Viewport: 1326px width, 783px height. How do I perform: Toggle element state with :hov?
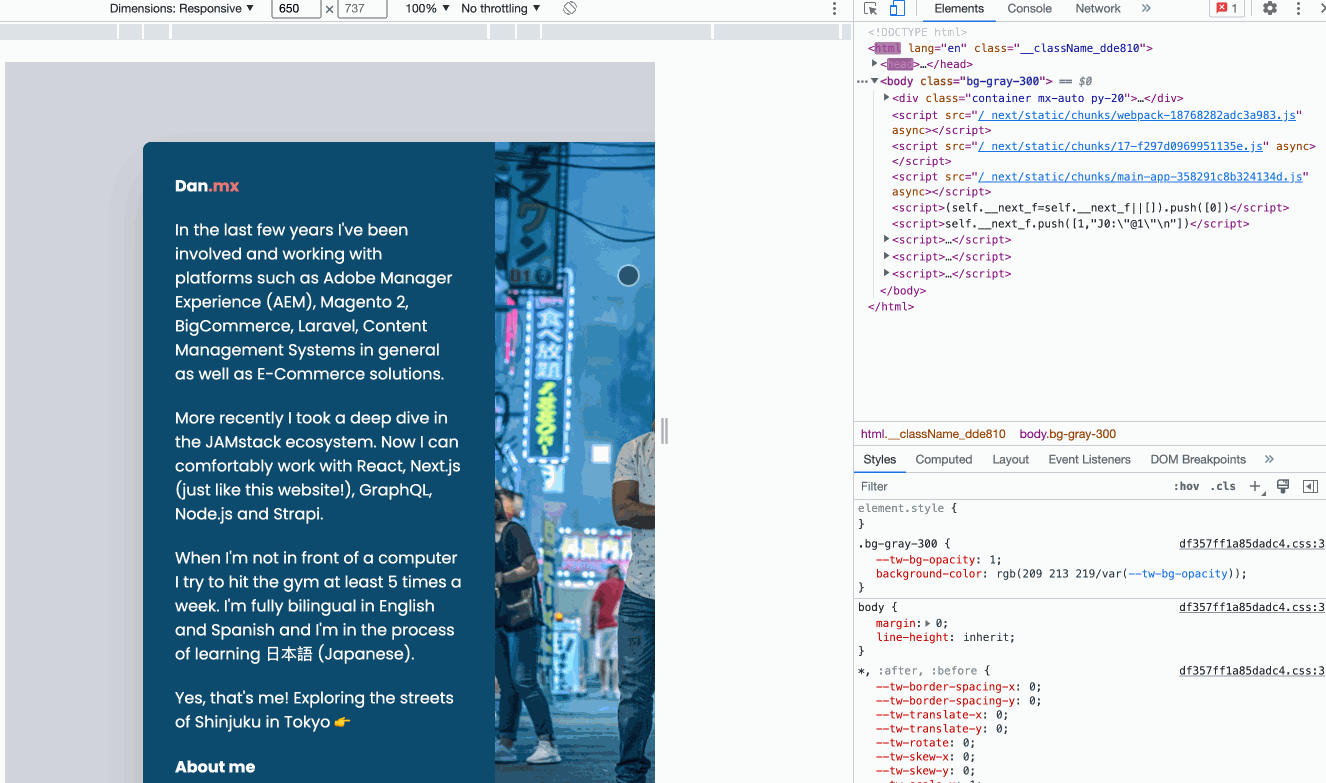(x=1186, y=486)
